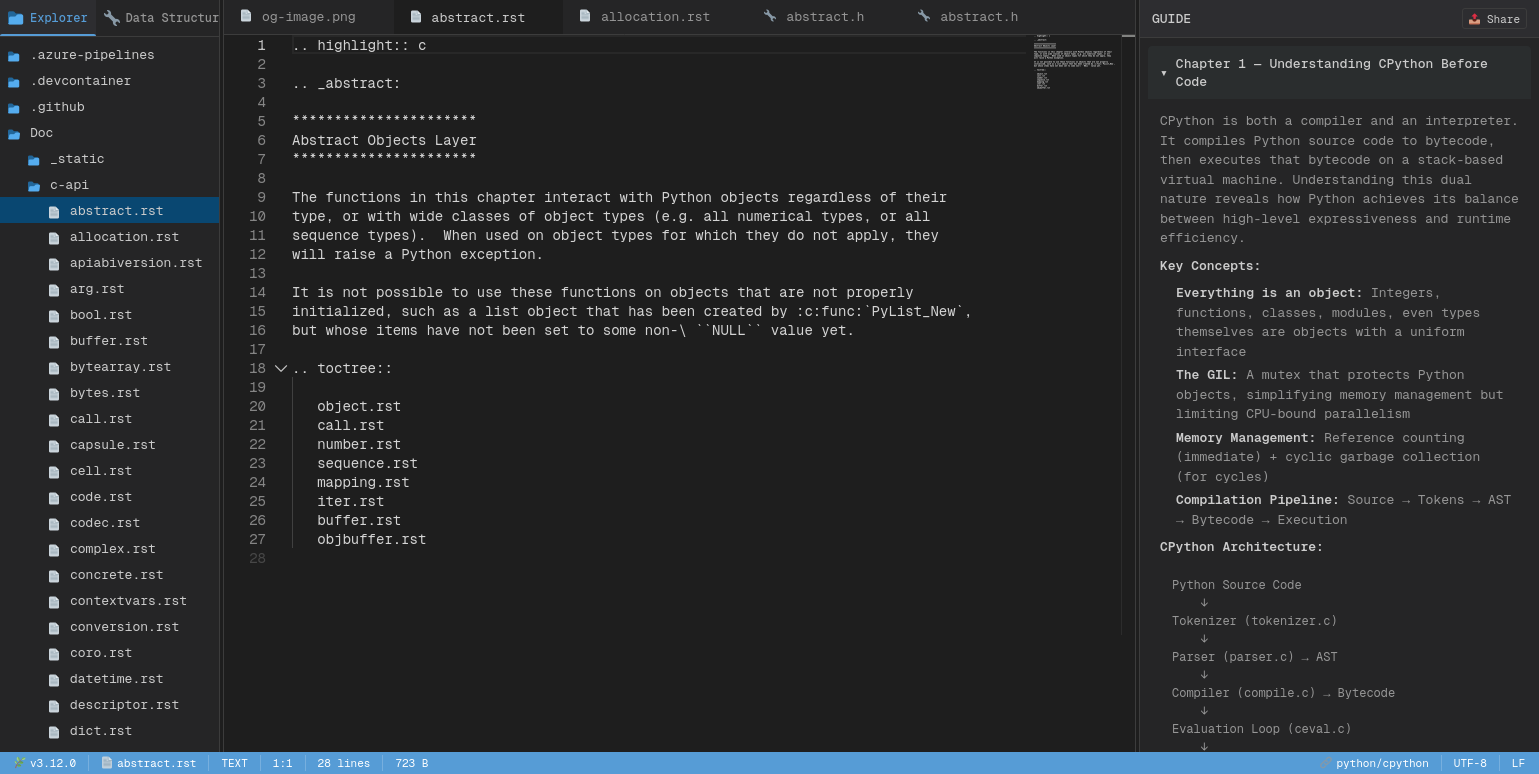Click the python/cpython repository link icon
Viewport: 1539px width, 774px height.
point(1326,763)
